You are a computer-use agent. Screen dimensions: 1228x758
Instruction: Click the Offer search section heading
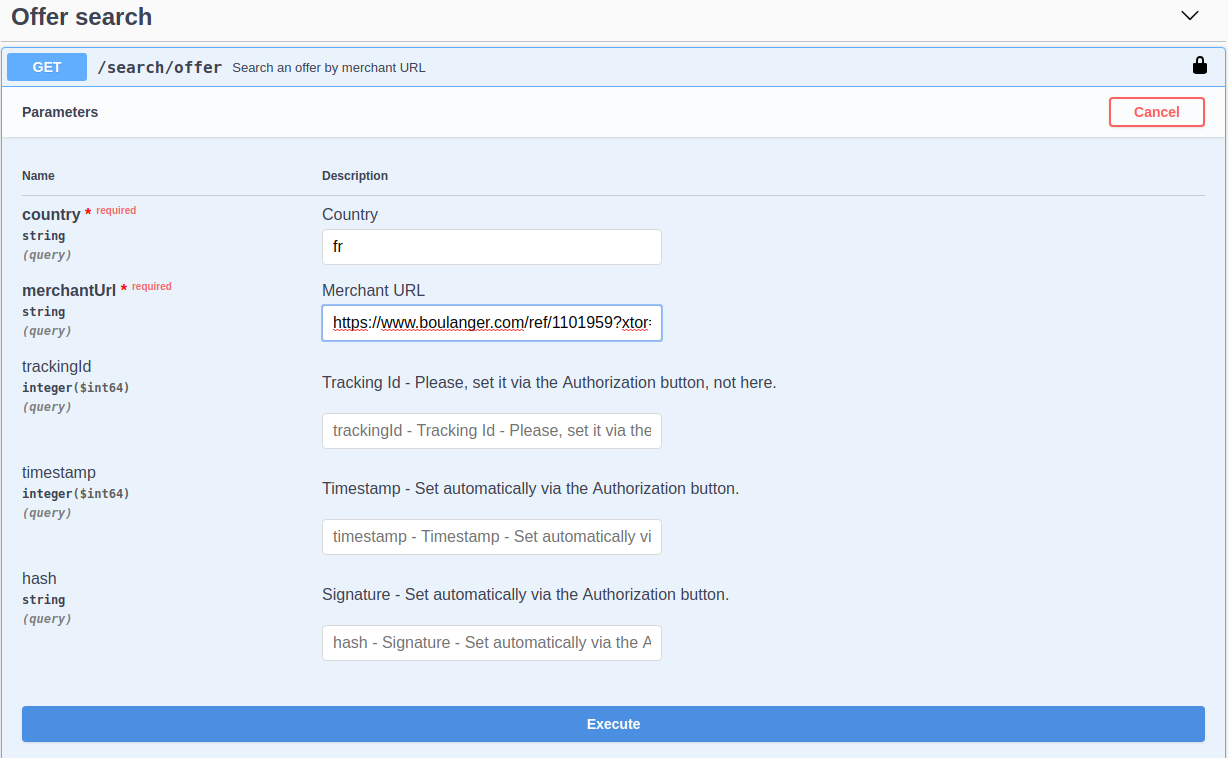82,17
